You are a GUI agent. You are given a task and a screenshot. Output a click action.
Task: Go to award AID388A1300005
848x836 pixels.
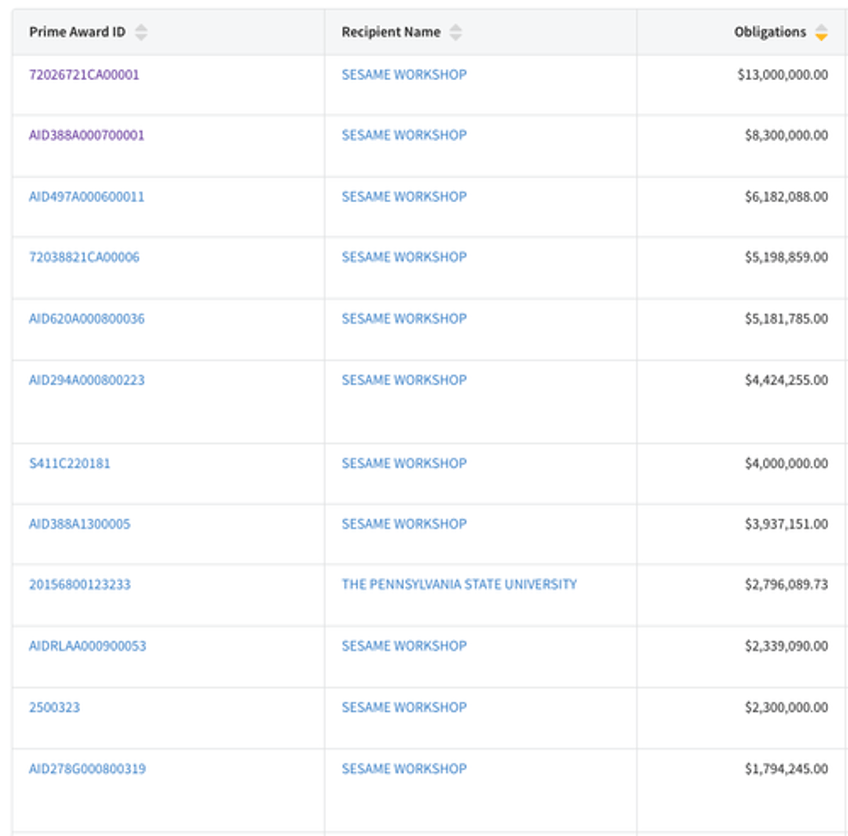(x=79, y=524)
